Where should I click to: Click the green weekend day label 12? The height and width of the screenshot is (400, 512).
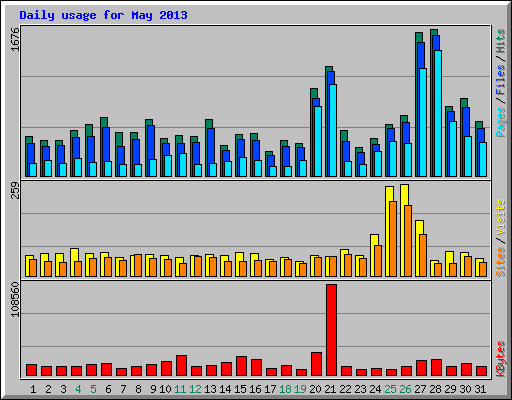point(195,389)
